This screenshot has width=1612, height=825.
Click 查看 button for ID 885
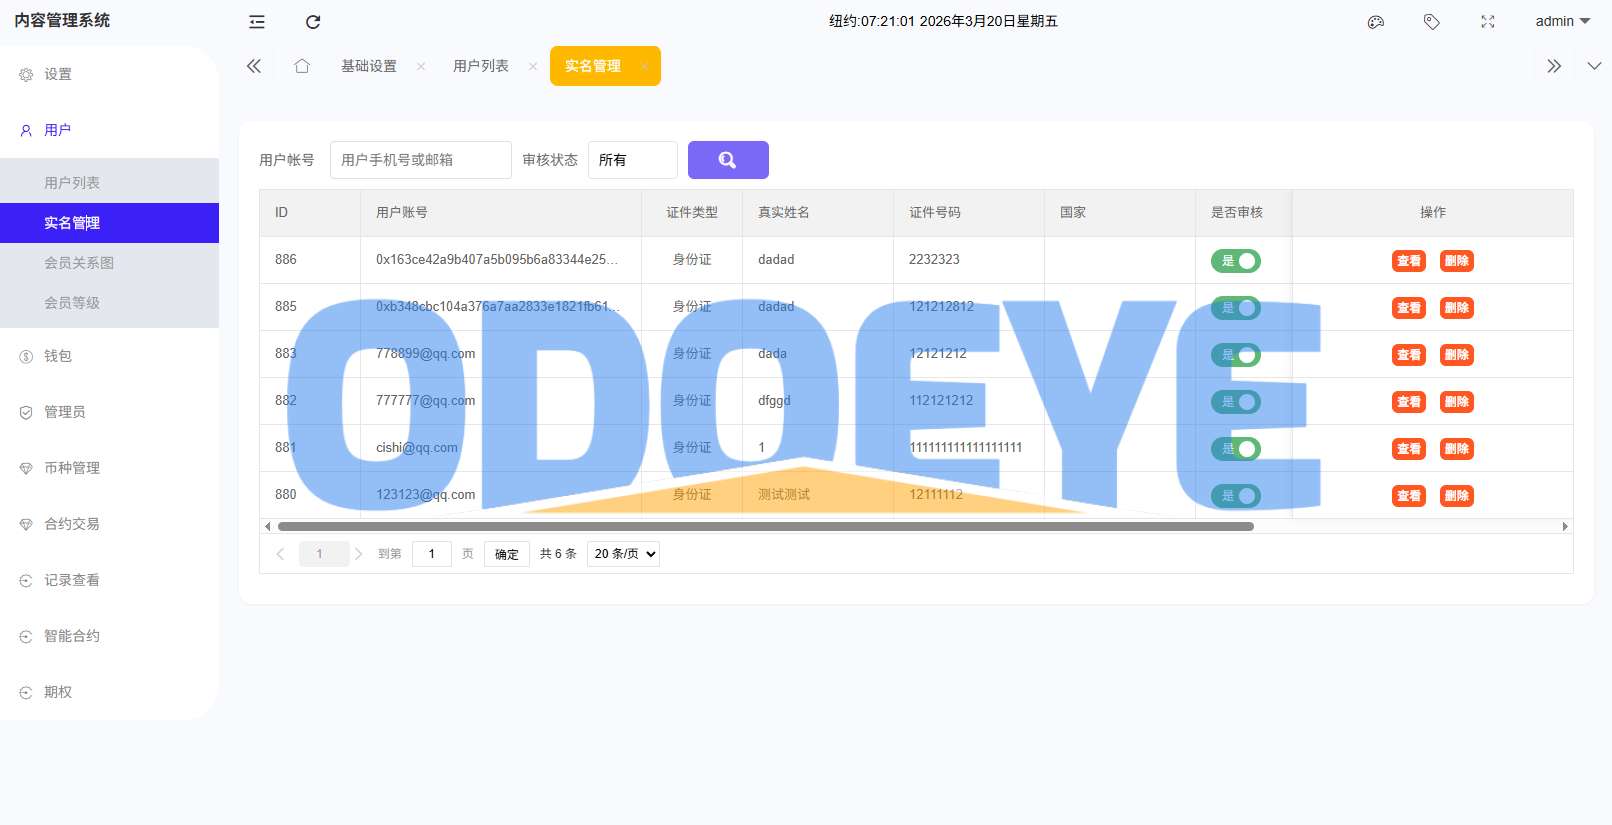coord(1409,308)
